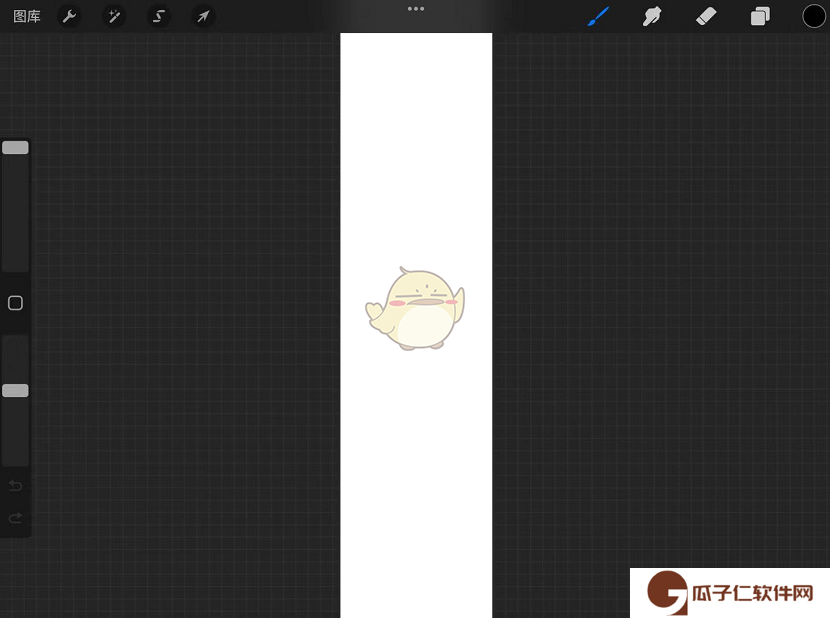Tap the square modify button in sidebar
The image size is (830, 618).
click(x=15, y=303)
